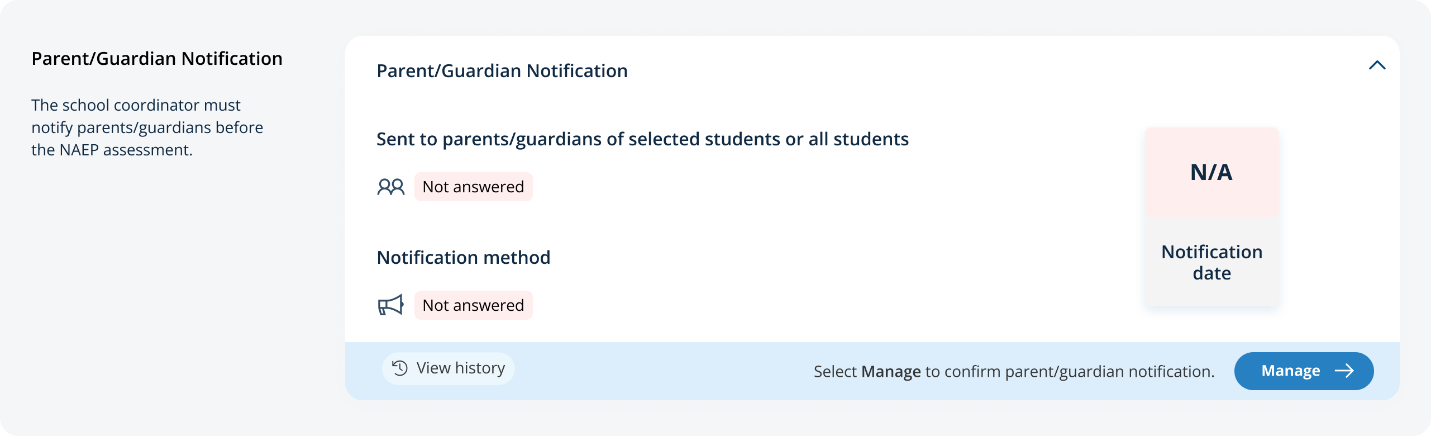Click the clock history icon
The width and height of the screenshot is (1431, 436).
tap(400, 368)
